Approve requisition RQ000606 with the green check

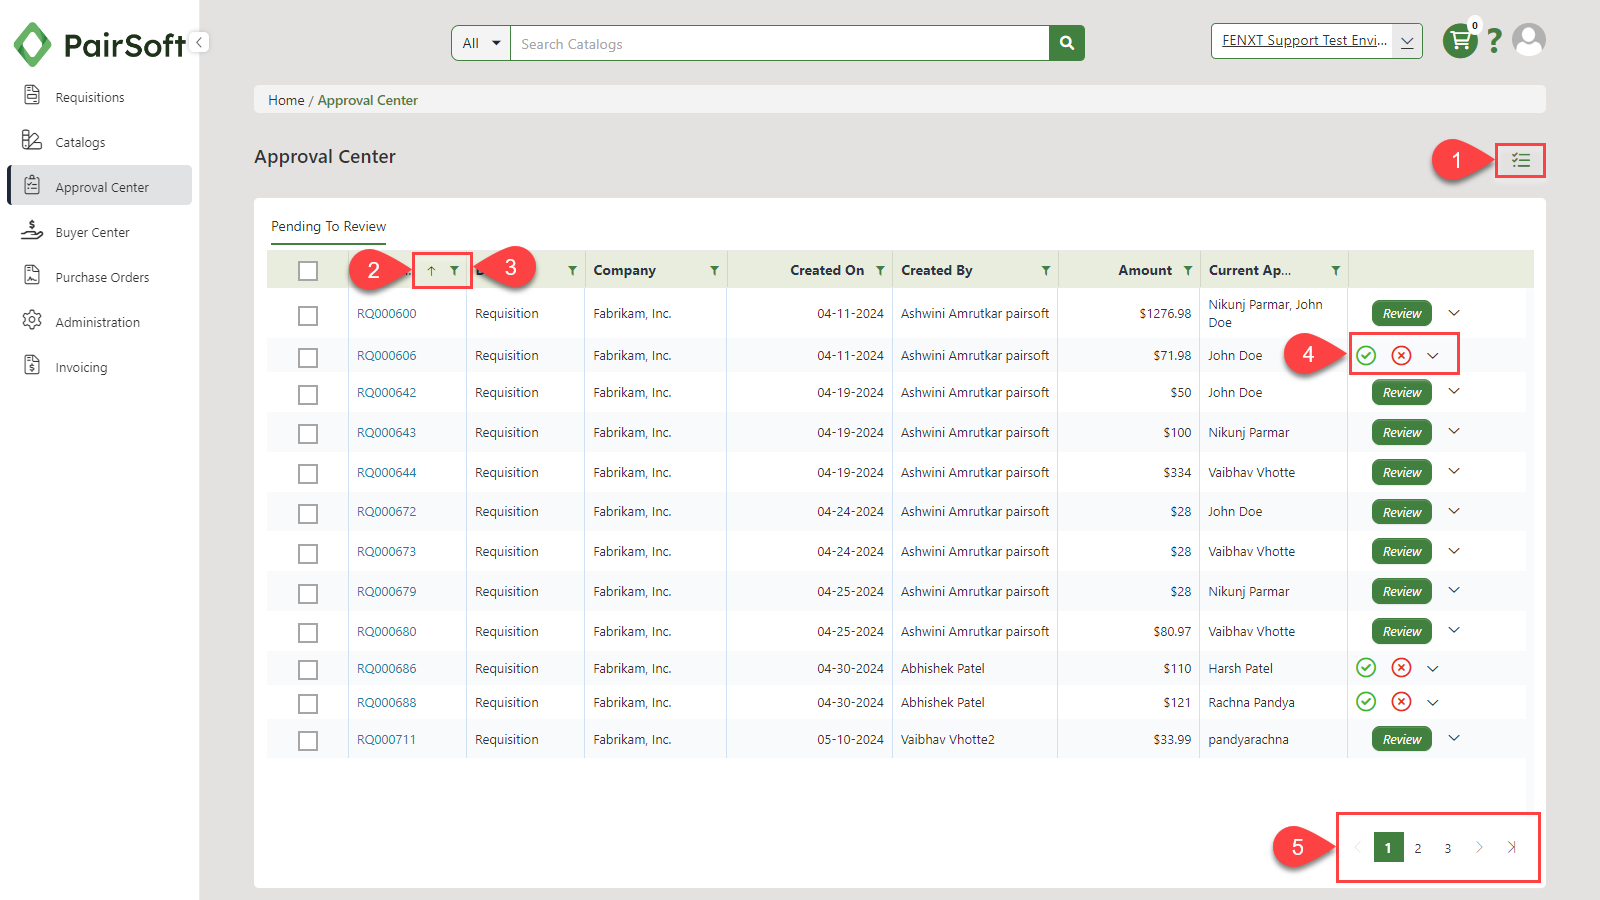coord(1366,355)
